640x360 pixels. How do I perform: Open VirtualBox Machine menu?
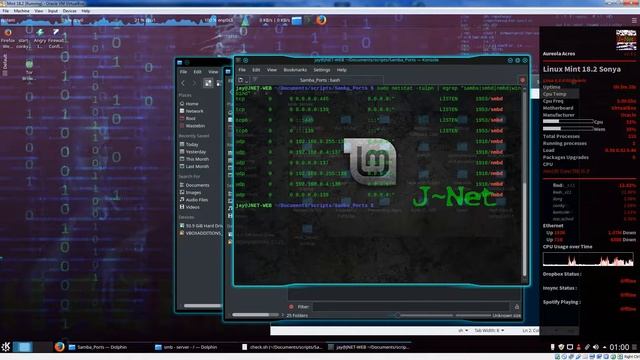21,11
